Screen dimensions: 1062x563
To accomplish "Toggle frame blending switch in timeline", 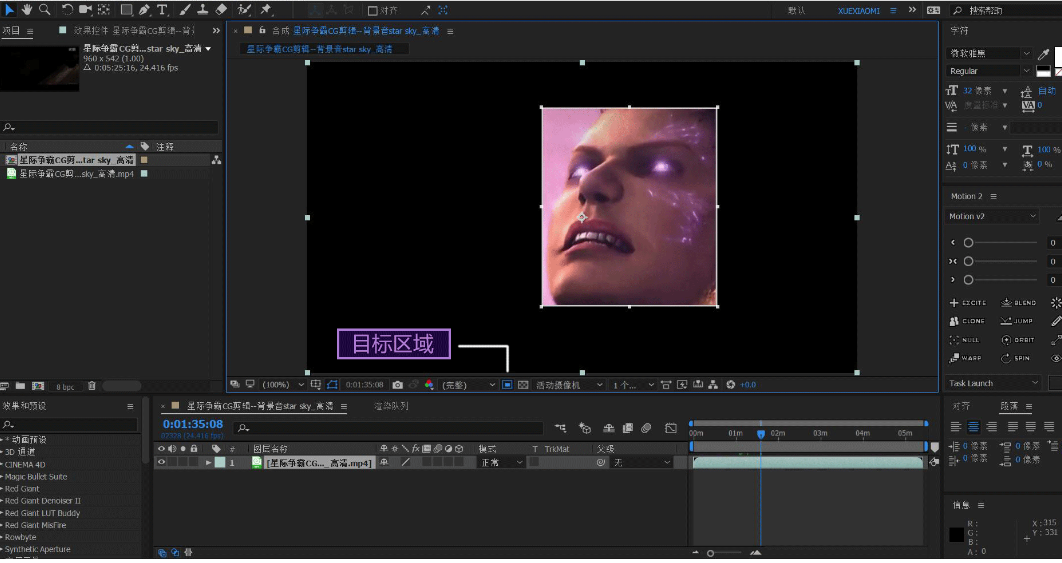I will [628, 428].
